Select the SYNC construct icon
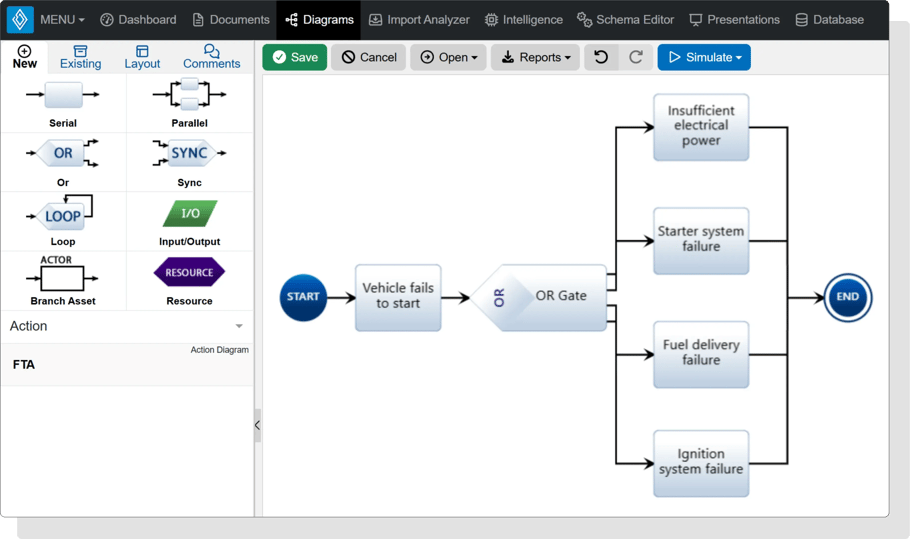Image resolution: width=910 pixels, height=539 pixels. (189, 153)
